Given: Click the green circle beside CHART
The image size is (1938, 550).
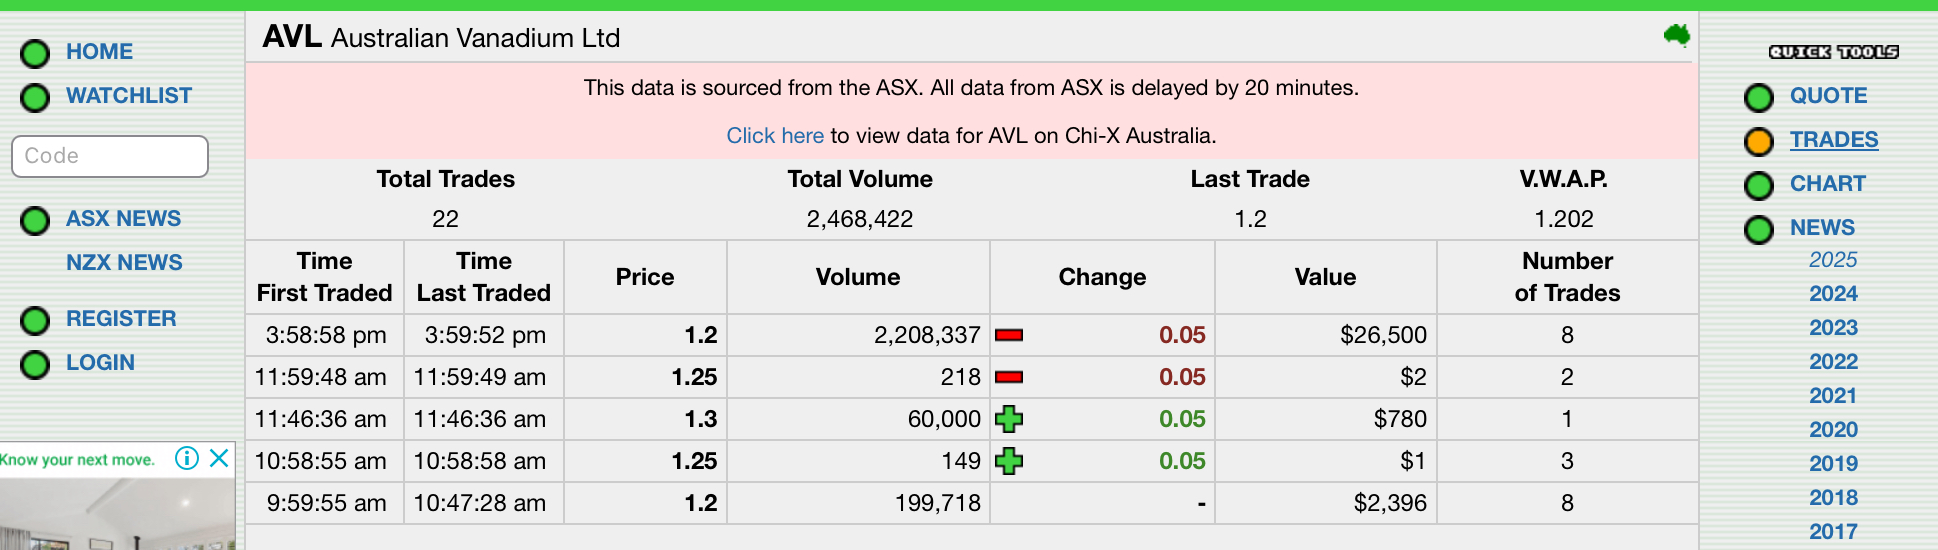Looking at the screenshot, I should click(x=1759, y=186).
